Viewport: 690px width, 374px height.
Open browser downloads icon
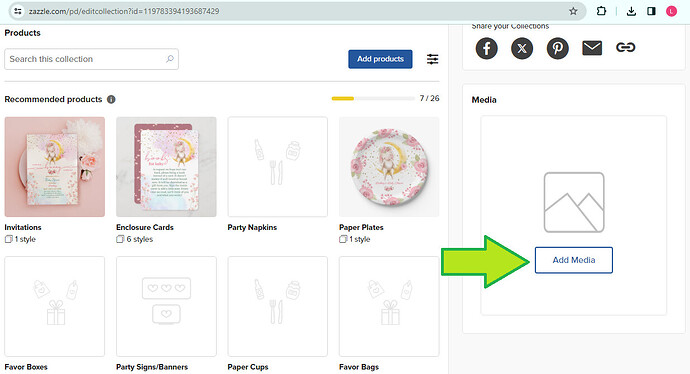631,11
